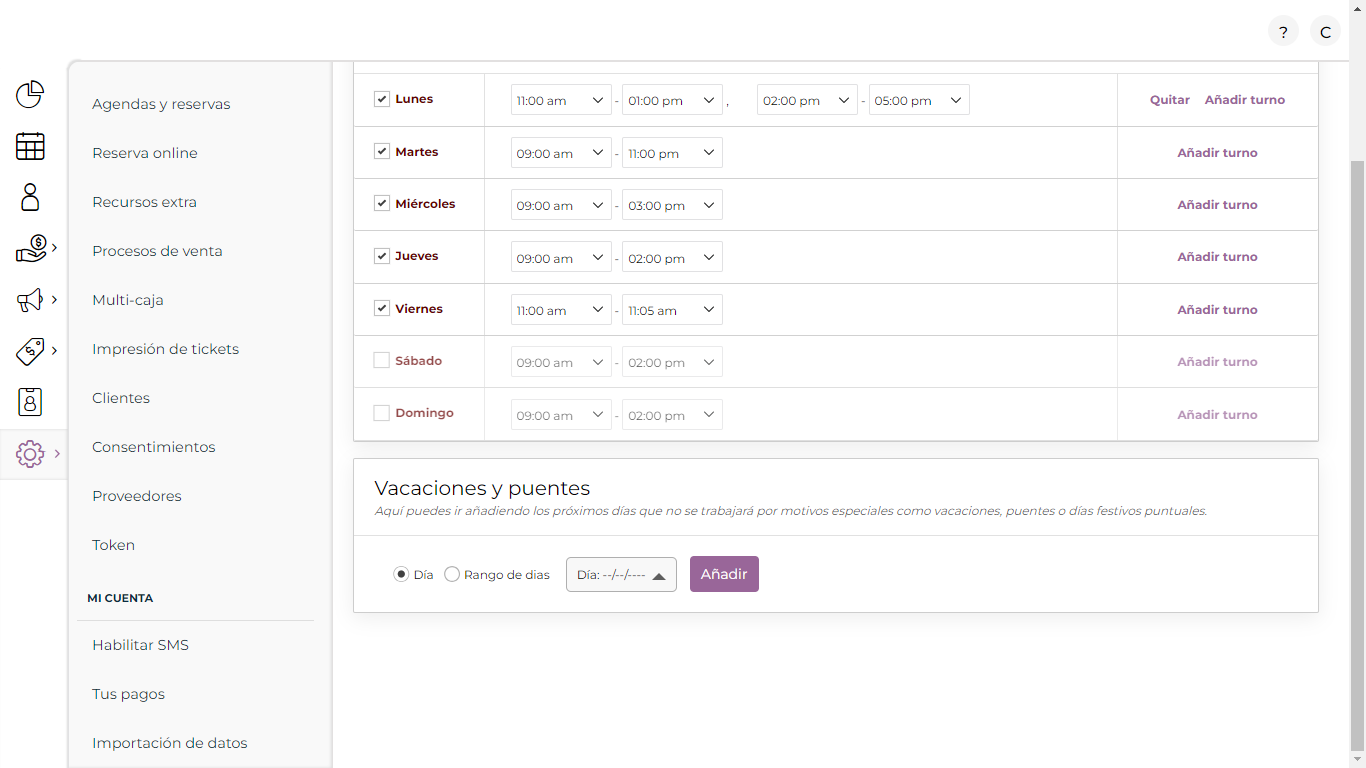This screenshot has height=768, width=1366.
Task: Open Lunes 01:00 pm end time dropdown
Action: point(672,100)
